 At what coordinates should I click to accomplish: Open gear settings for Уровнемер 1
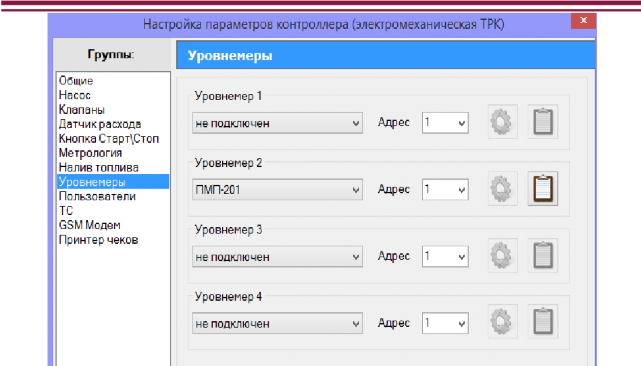pos(502,122)
